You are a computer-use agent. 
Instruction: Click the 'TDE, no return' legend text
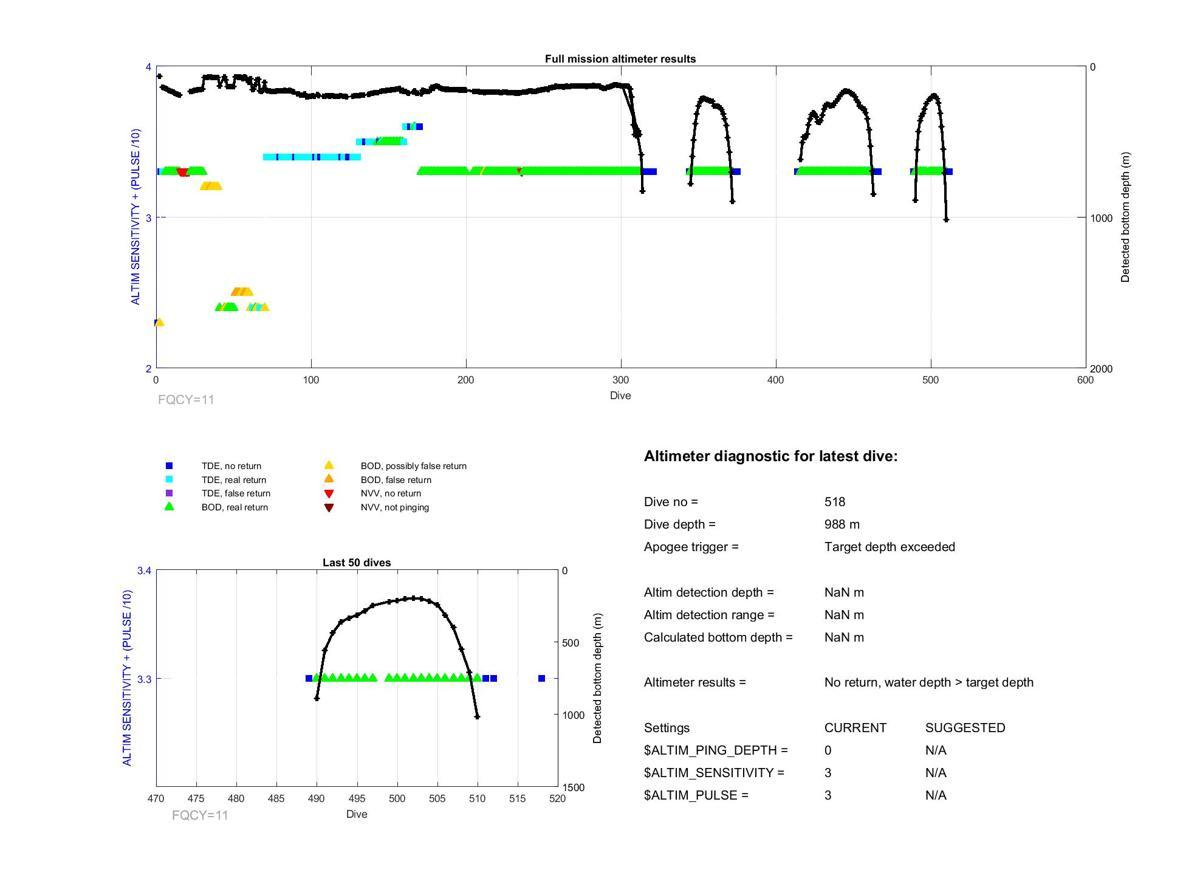coord(233,466)
